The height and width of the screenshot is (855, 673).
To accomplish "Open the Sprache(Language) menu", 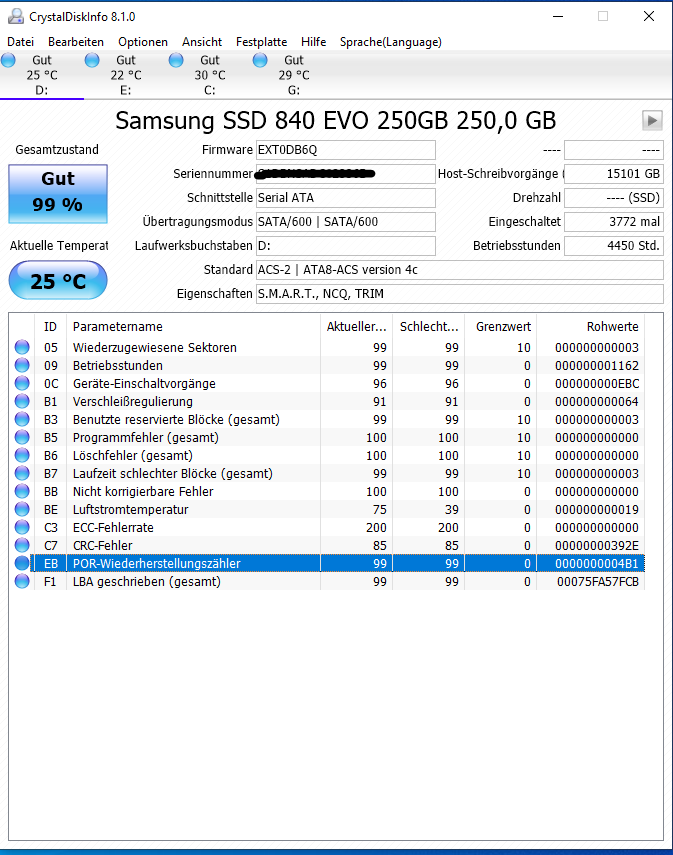I will 390,42.
